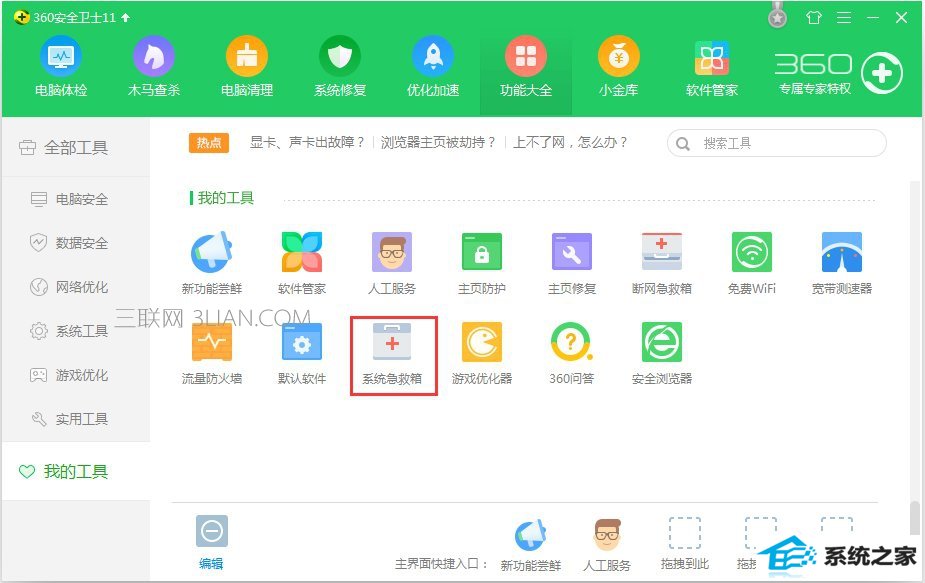The width and height of the screenshot is (925, 583).
Task: Click 人工服务 in the quick entry bar
Action: coord(606,546)
